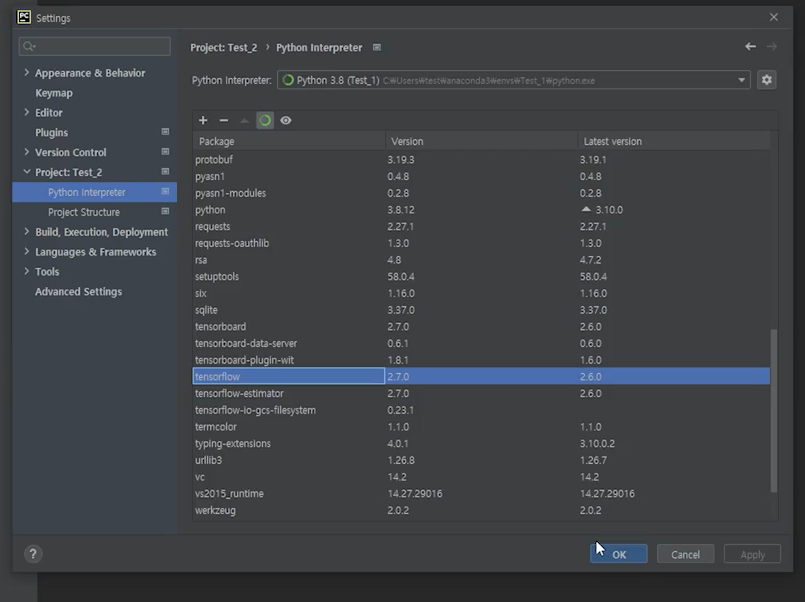The height and width of the screenshot is (602, 805).
Task: Click the search magnifier icon
Action: pyautogui.click(x=29, y=47)
